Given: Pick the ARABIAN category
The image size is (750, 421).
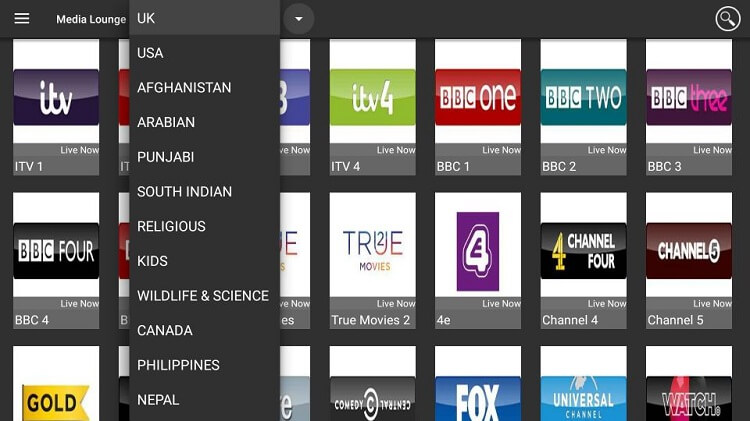Looking at the screenshot, I should click(204, 122).
